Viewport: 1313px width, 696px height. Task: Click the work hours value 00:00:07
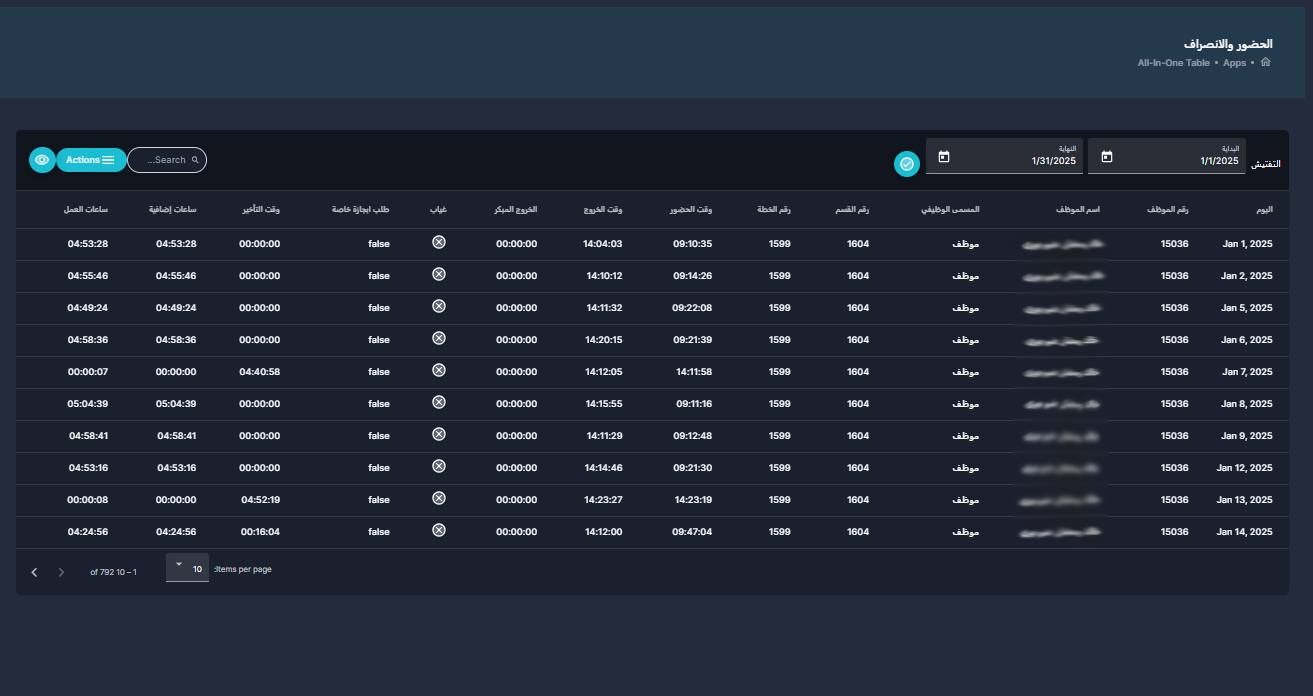tap(88, 372)
